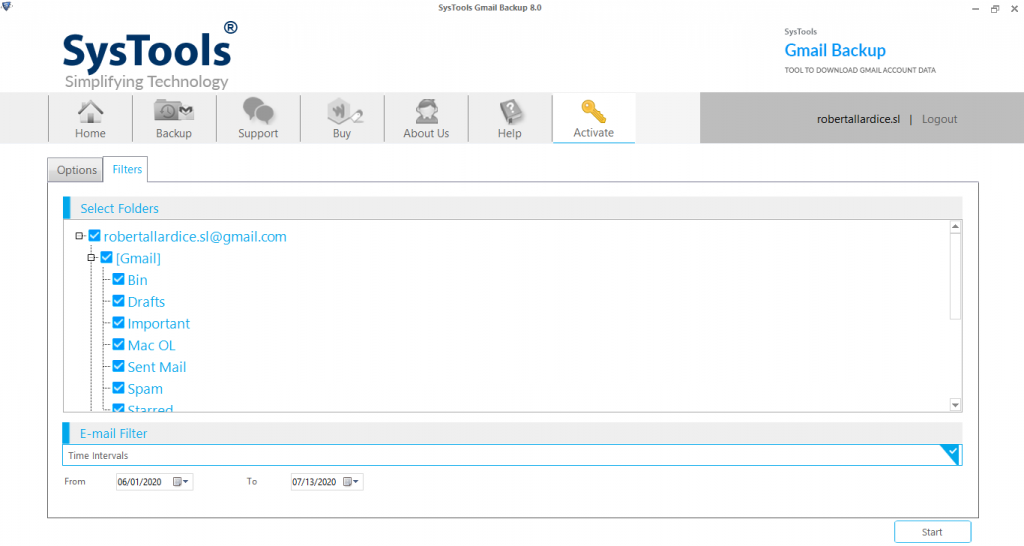Toggle the Time Intervals filter checkmark

[x=952, y=454]
